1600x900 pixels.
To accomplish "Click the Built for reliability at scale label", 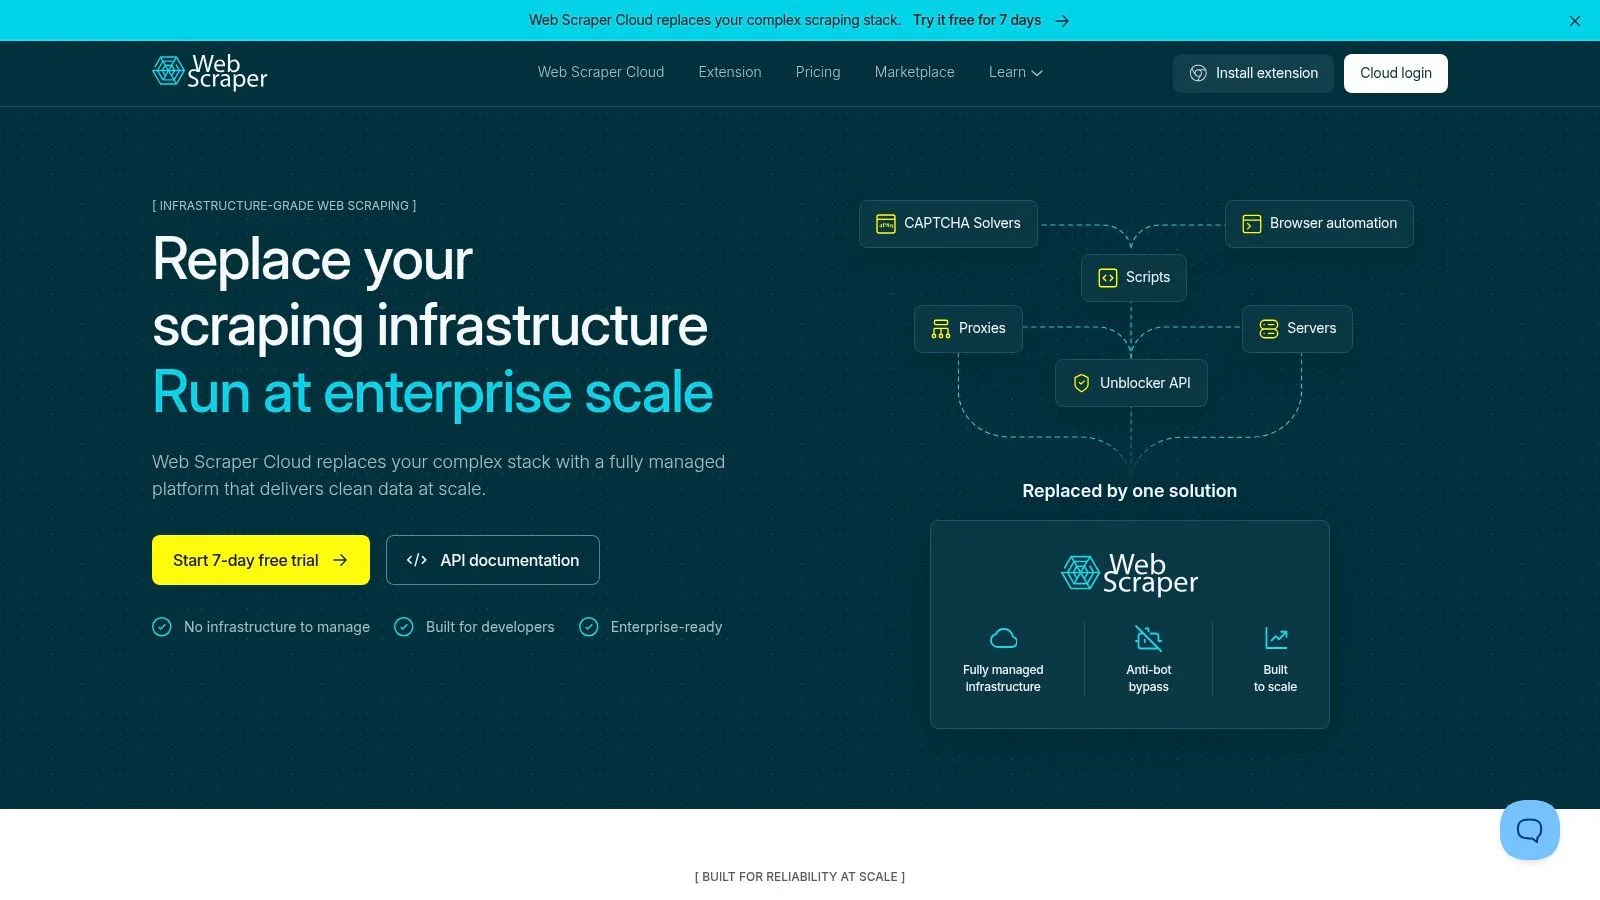I will coord(800,877).
